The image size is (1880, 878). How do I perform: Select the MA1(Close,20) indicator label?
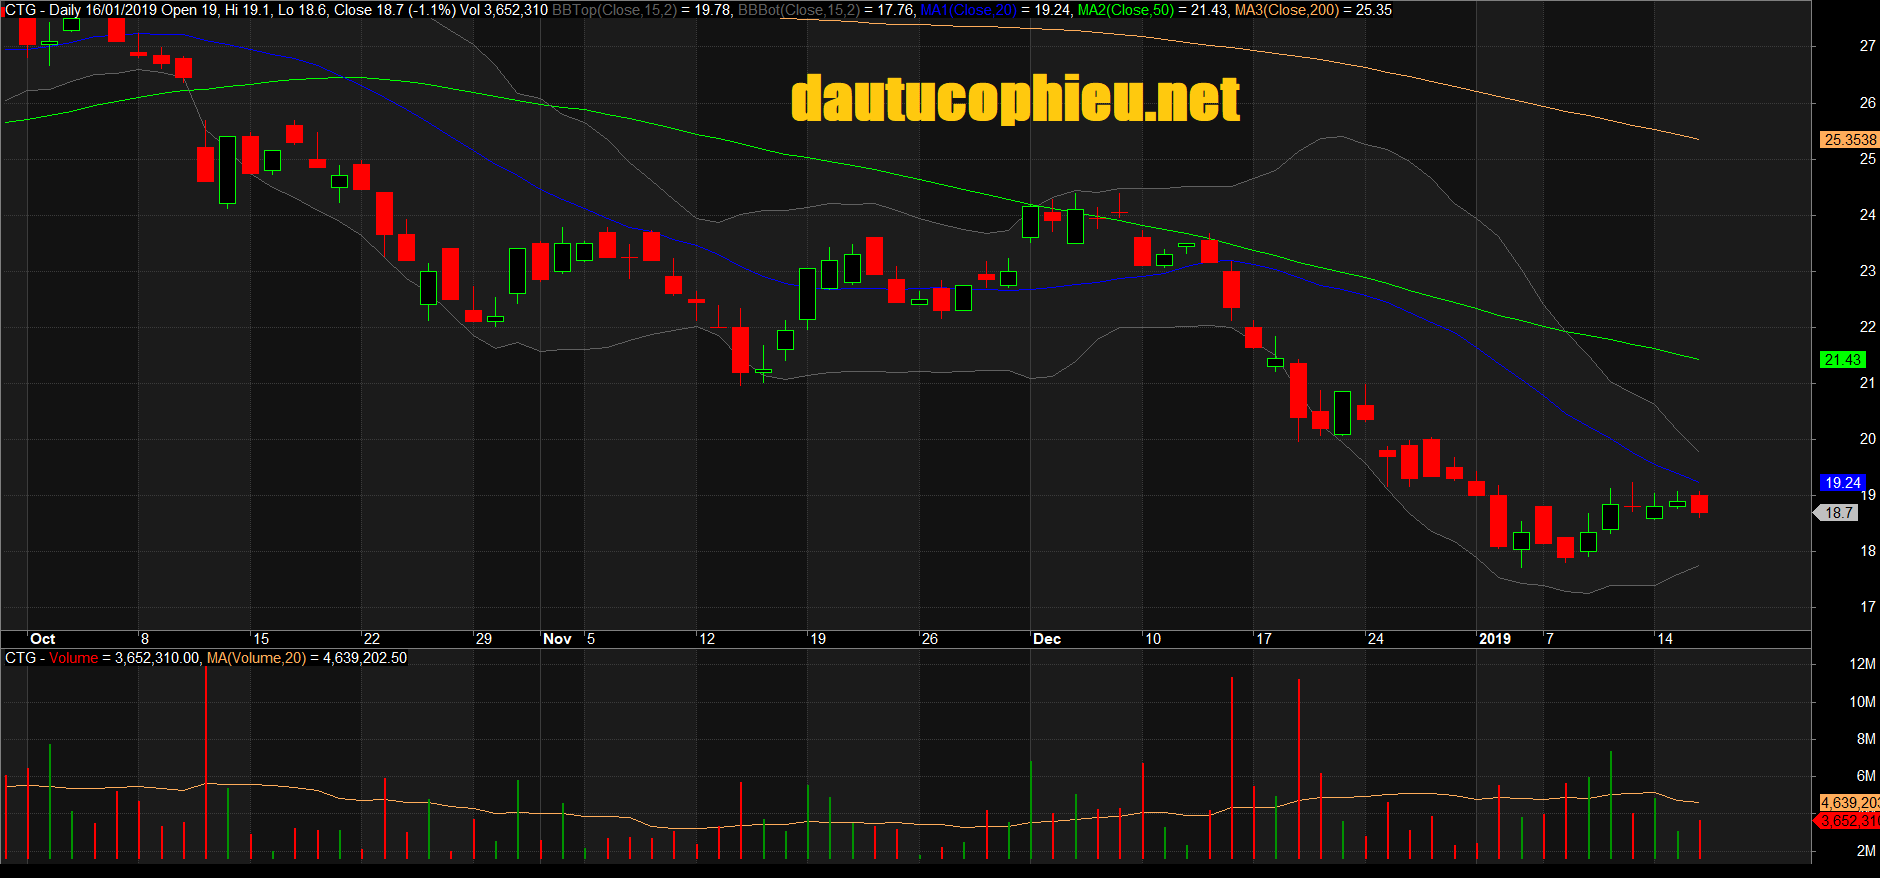click(967, 10)
